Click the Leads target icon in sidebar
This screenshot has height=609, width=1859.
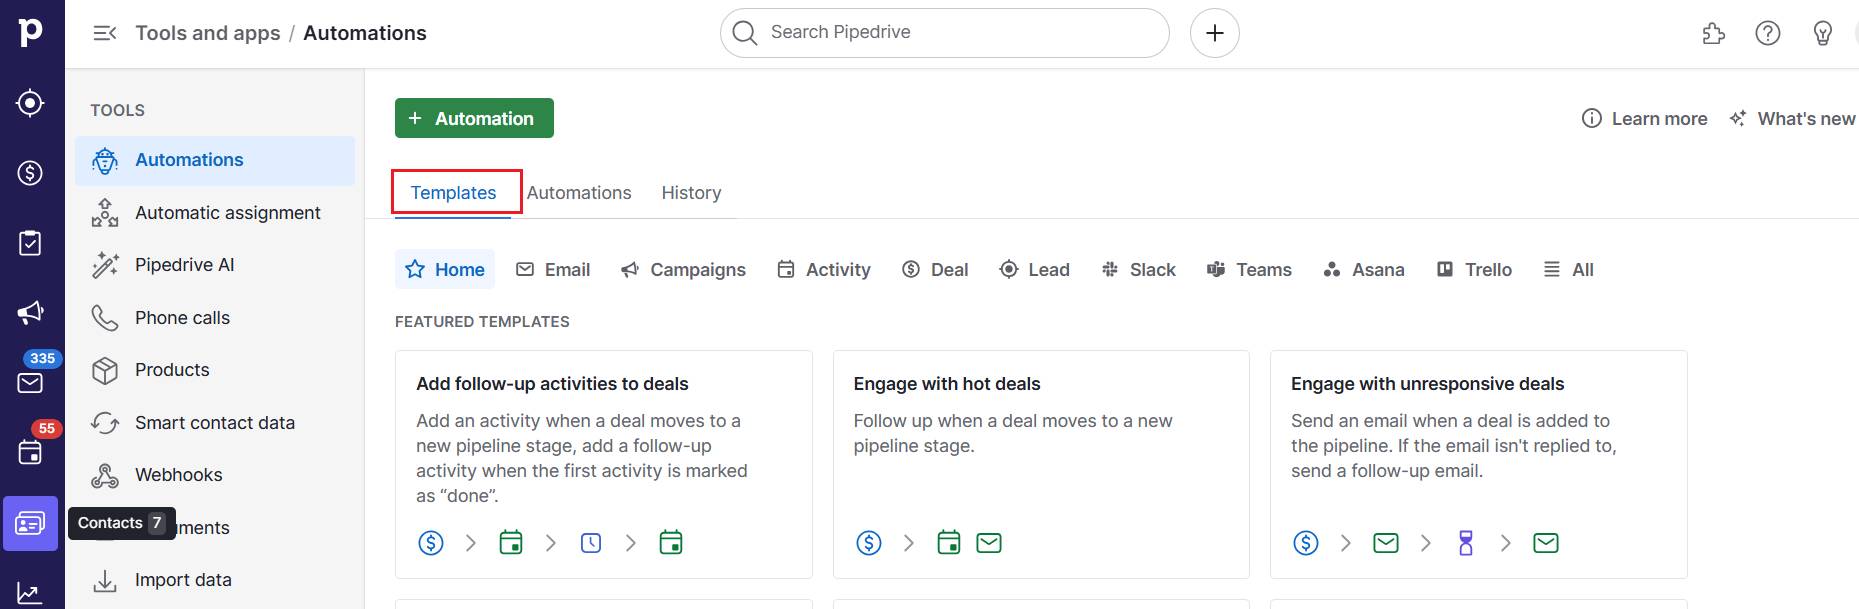(x=29, y=102)
